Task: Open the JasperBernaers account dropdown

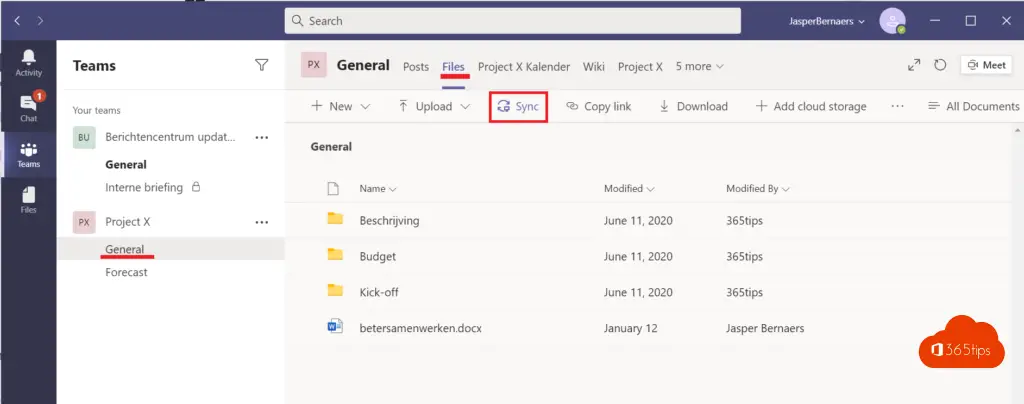Action: pos(827,21)
